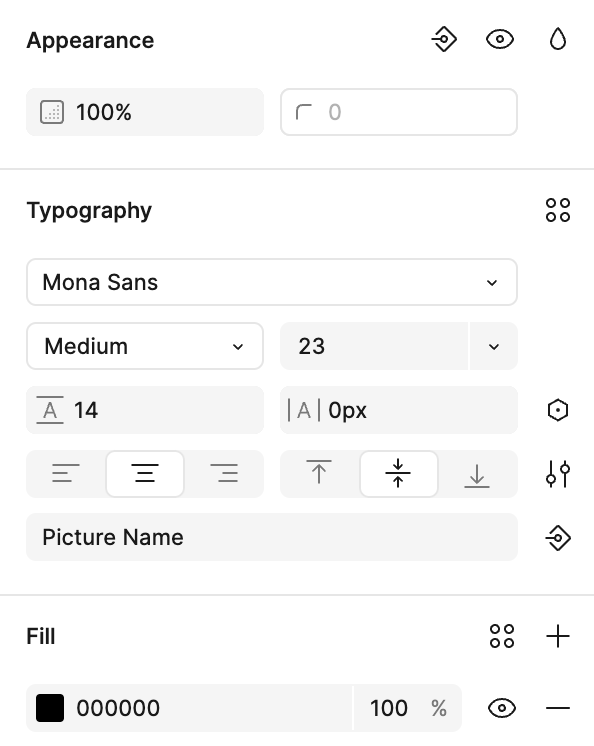Expand font size presets chevron next to 23
Viewport: 594px width, 746px height.
click(x=494, y=346)
